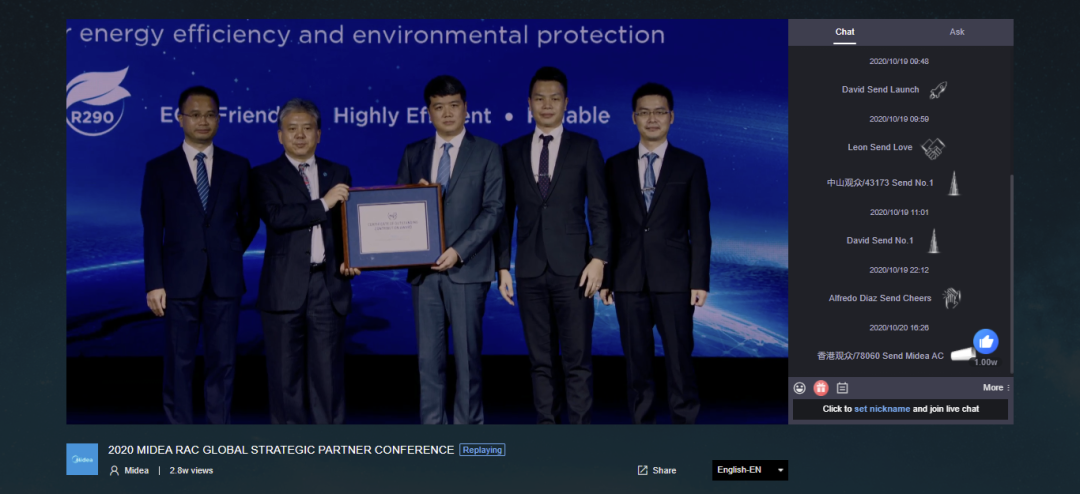Screen dimensions: 1080x494
Task: Click the set nickname link
Action: (x=881, y=409)
